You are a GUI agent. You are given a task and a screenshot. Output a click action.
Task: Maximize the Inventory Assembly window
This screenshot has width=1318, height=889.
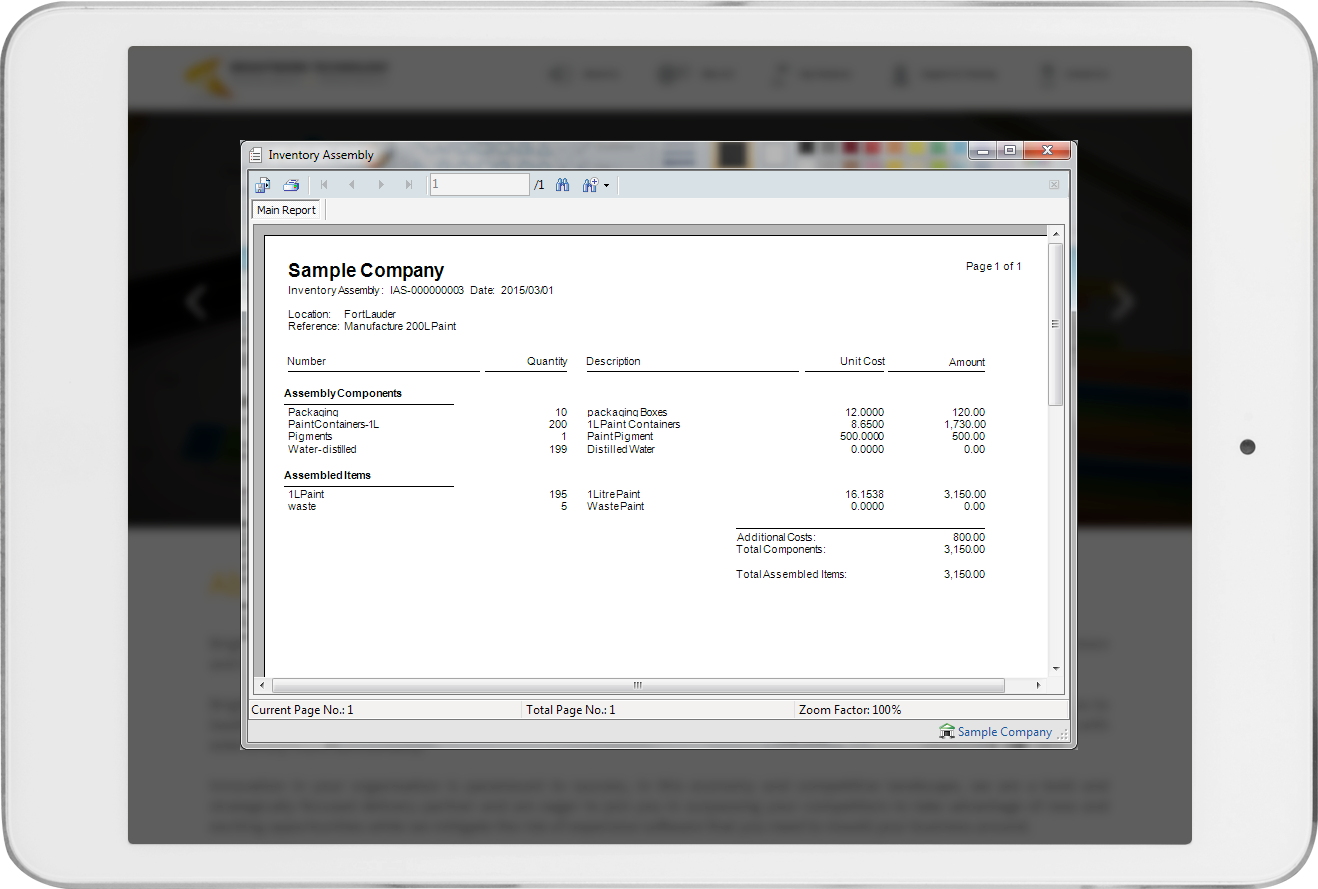1010,151
